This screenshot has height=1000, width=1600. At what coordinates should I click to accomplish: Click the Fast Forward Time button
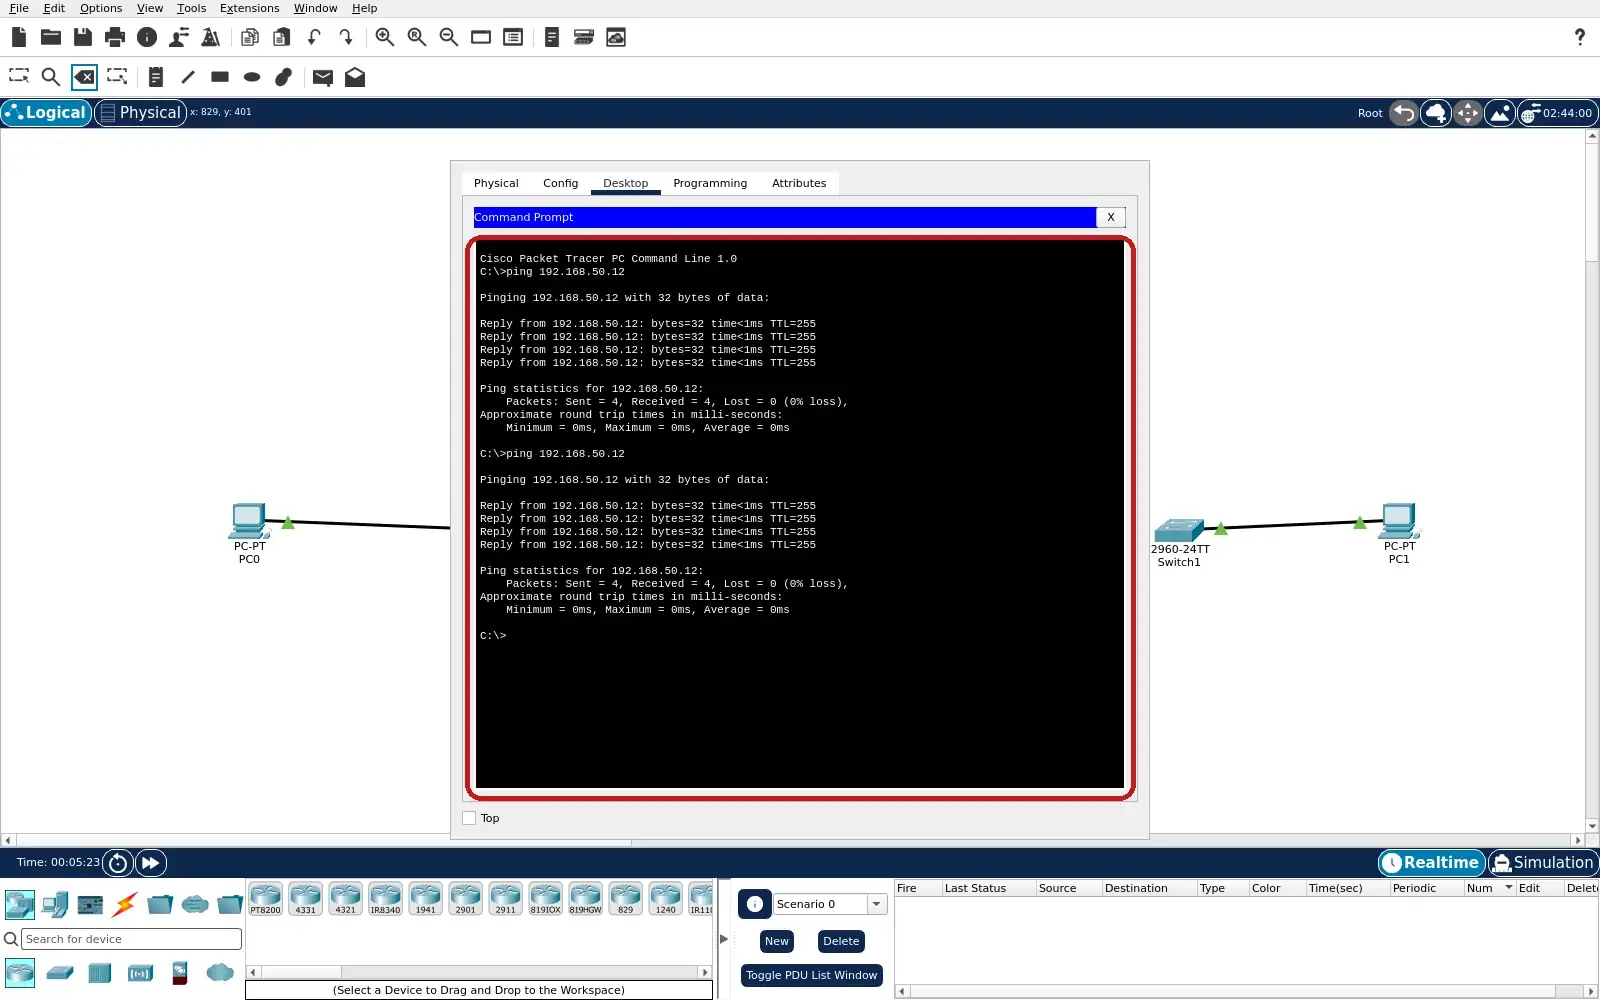[151, 862]
